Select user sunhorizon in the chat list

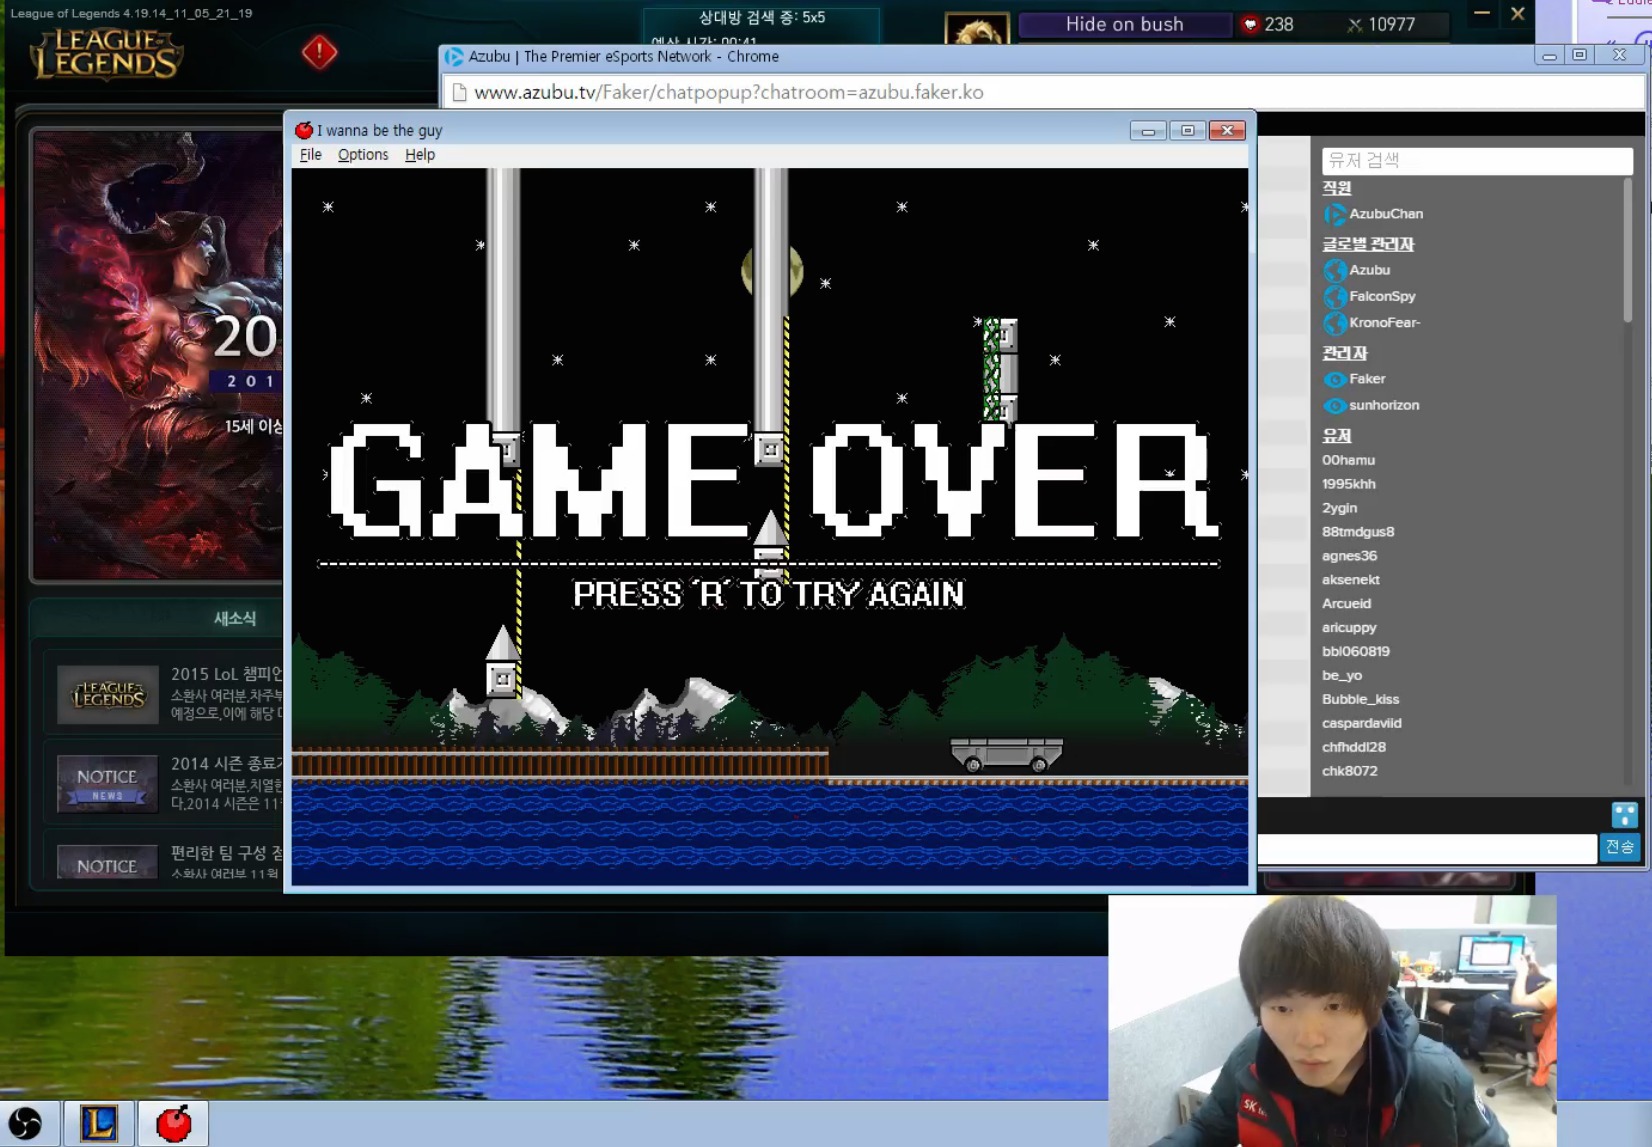pos(1384,406)
